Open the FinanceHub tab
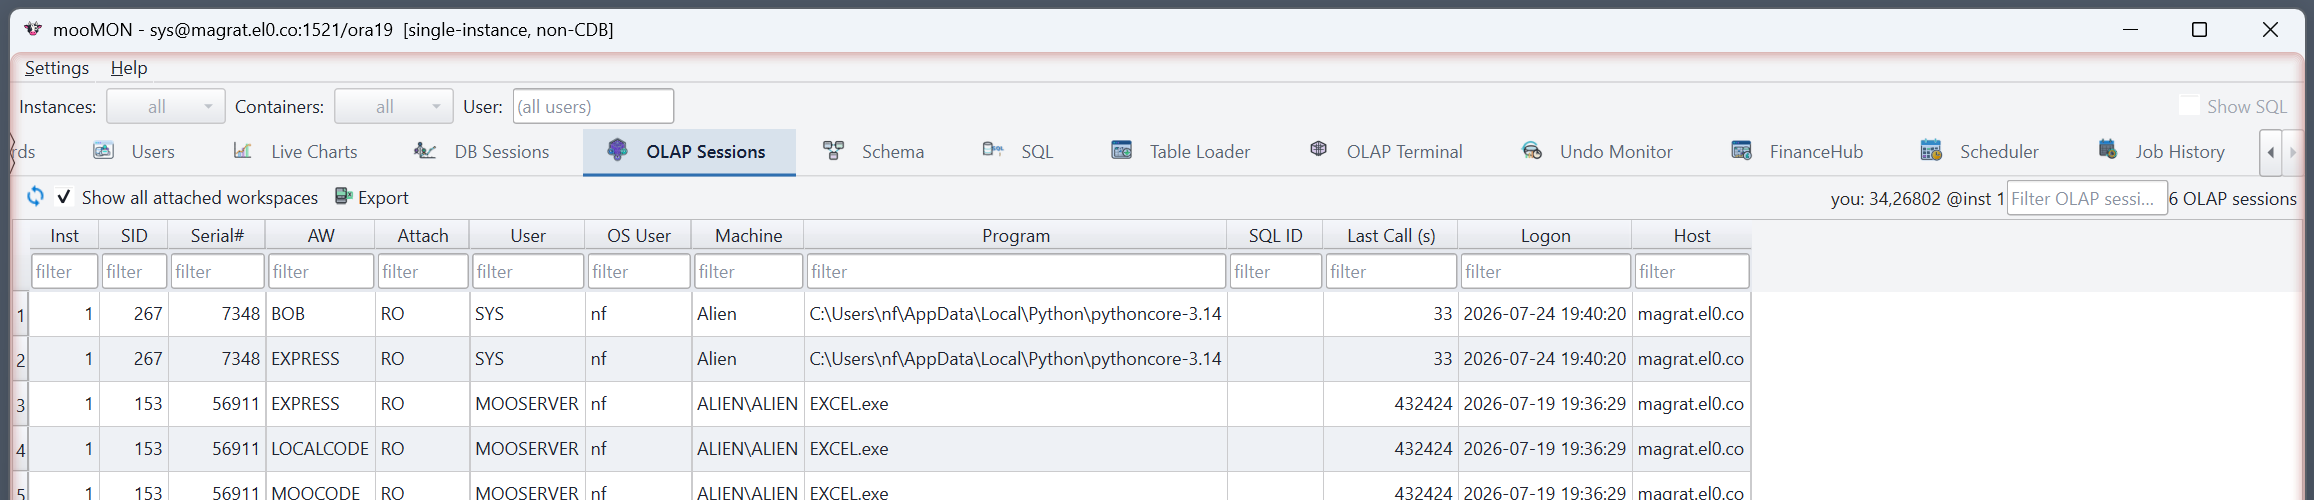 pyautogui.click(x=1798, y=151)
